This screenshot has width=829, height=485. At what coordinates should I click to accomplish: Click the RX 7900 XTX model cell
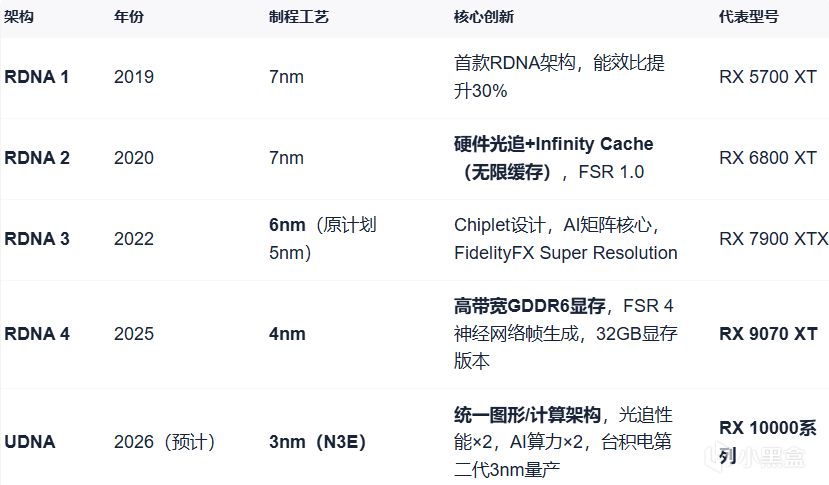773,239
